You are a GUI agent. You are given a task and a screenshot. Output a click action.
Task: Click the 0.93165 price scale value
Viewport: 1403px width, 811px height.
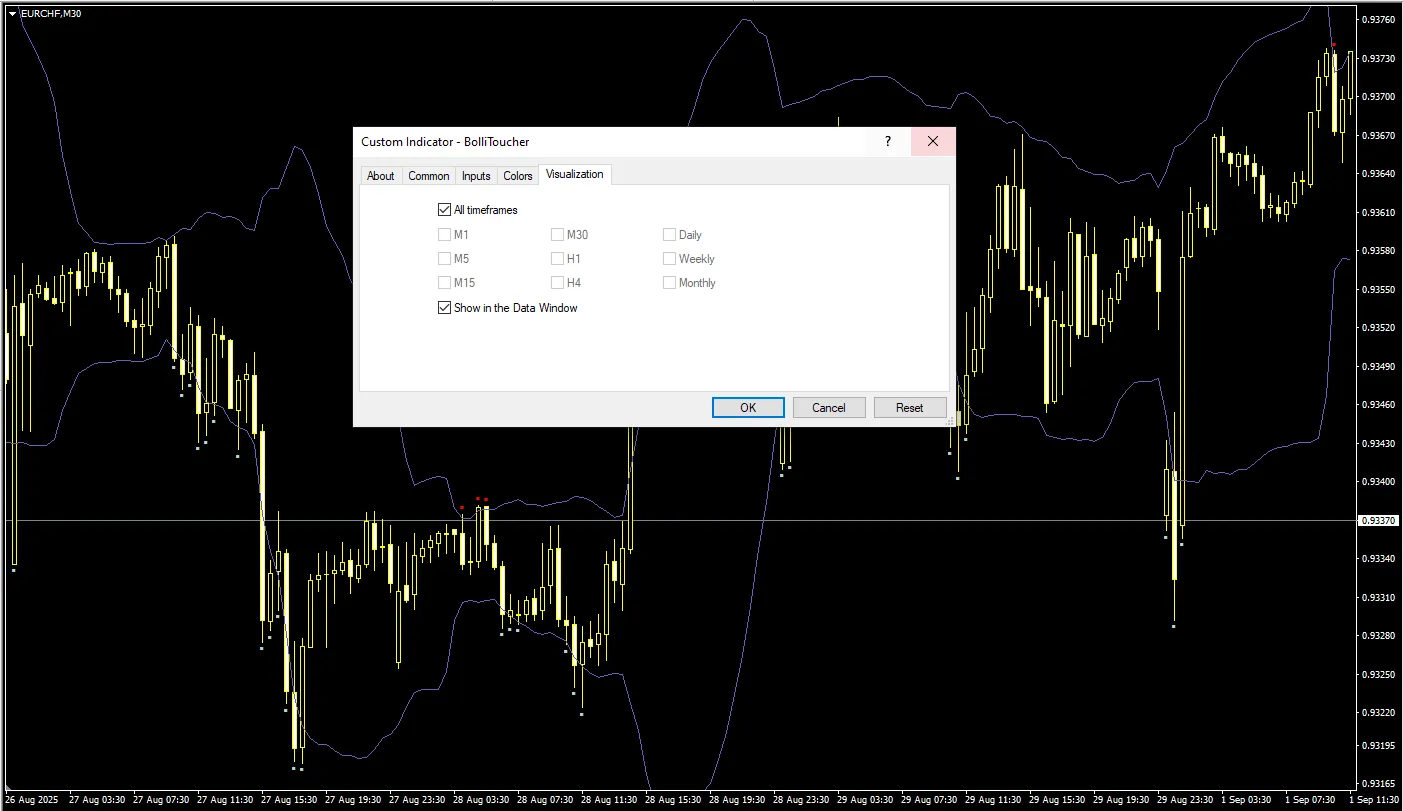[1379, 784]
